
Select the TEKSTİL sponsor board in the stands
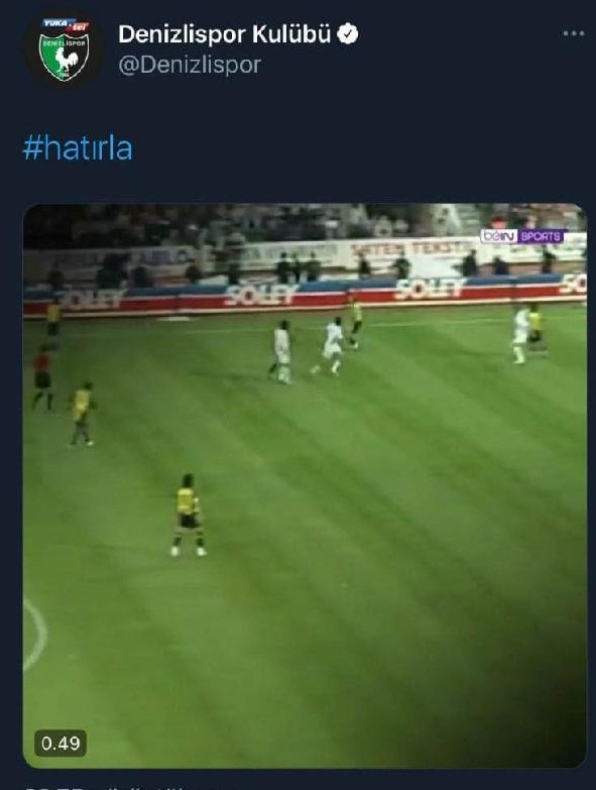coord(412,248)
